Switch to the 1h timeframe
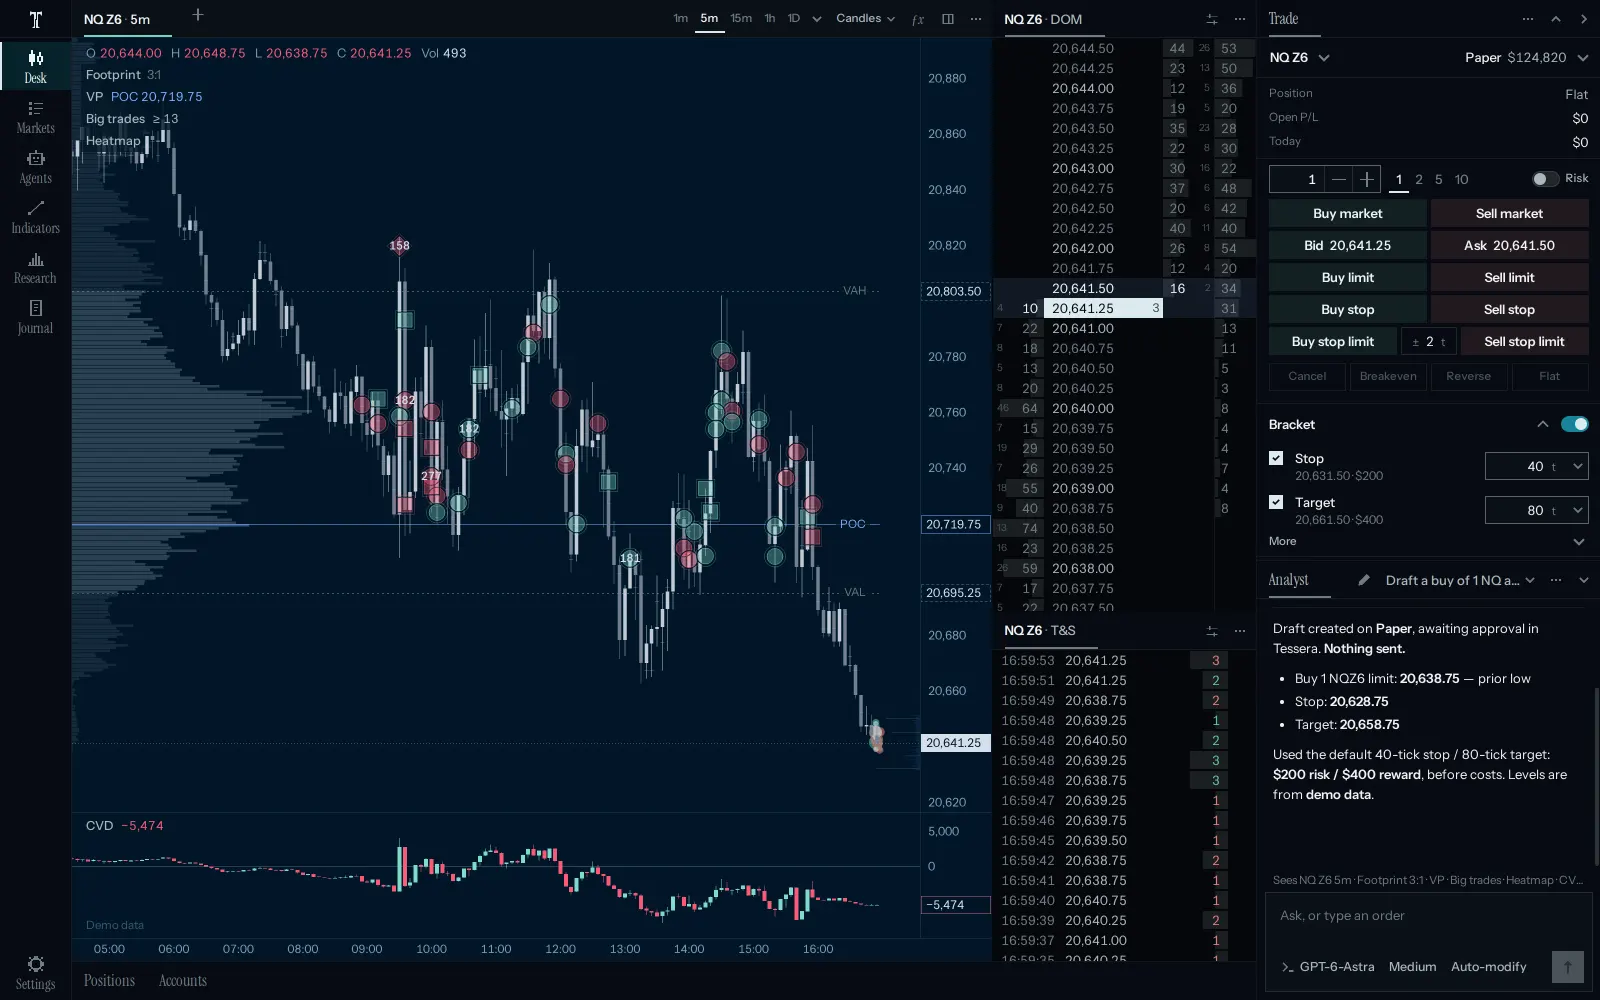 (x=770, y=18)
